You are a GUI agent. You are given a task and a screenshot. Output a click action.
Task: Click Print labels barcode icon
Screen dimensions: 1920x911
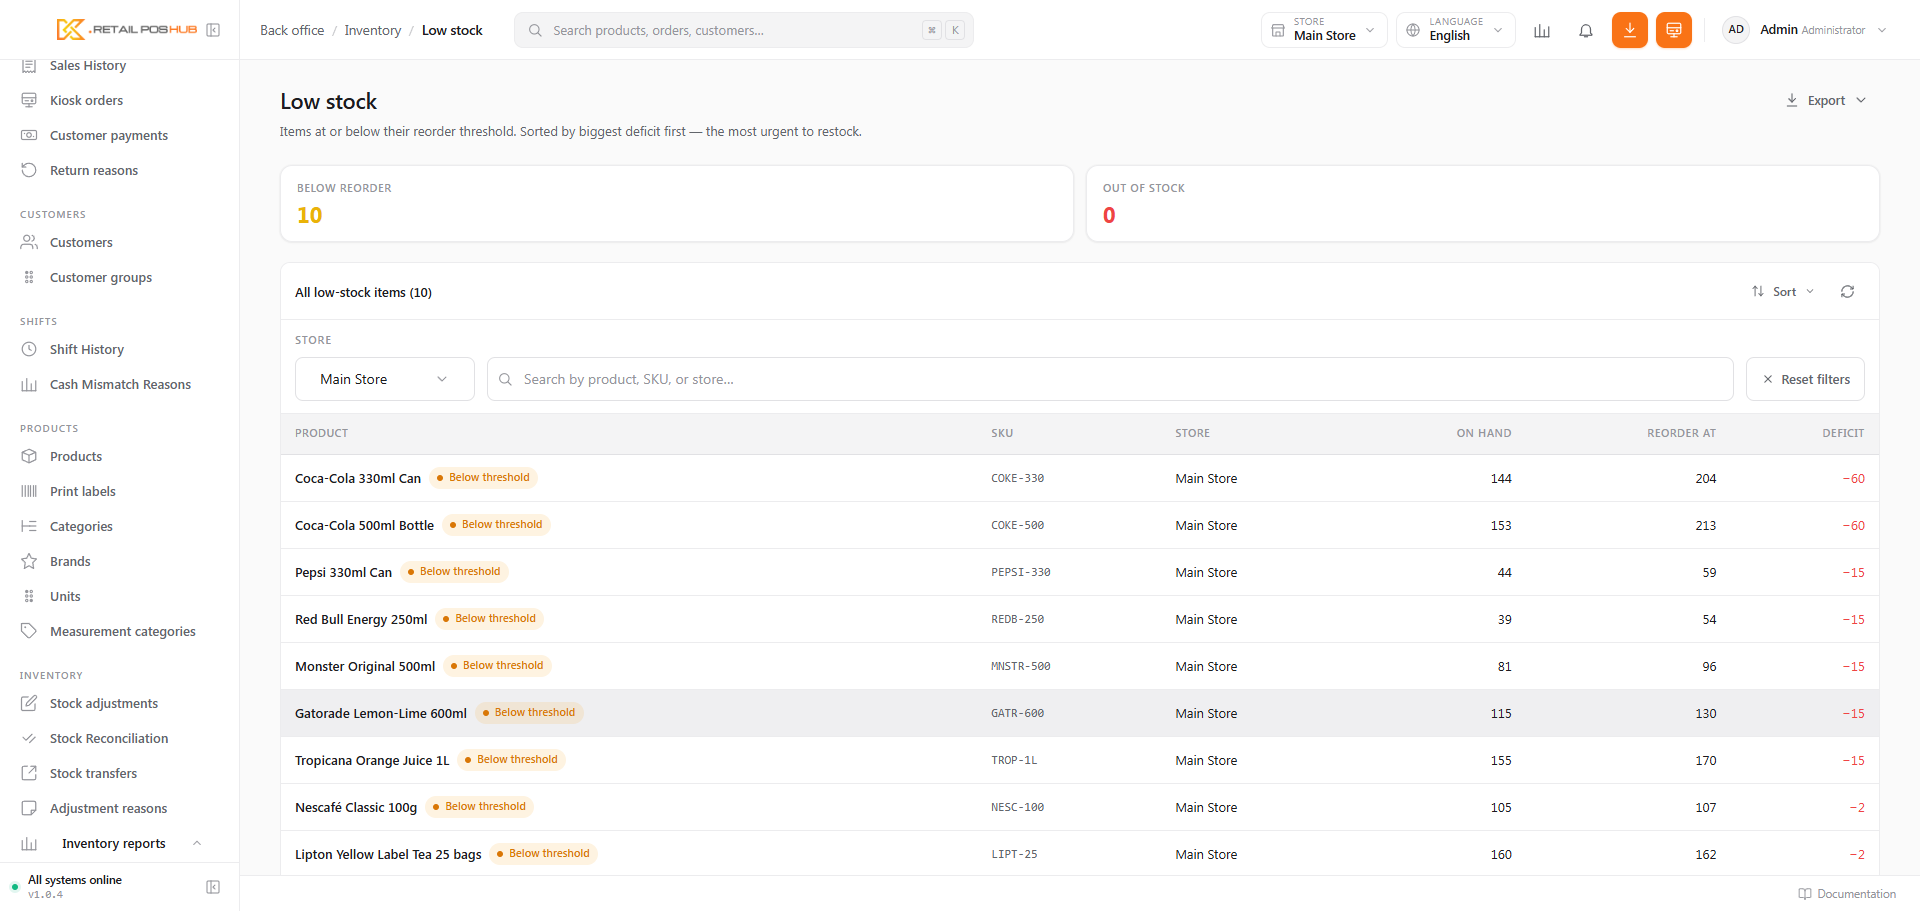(x=29, y=492)
